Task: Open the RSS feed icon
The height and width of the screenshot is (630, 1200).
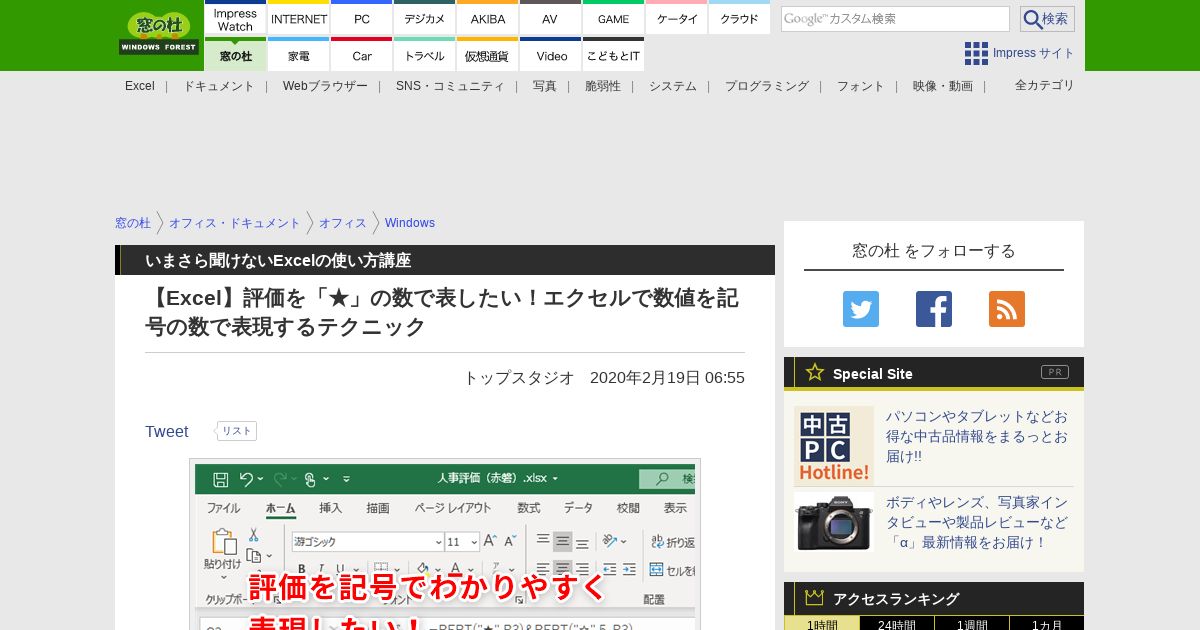Action: [1007, 309]
